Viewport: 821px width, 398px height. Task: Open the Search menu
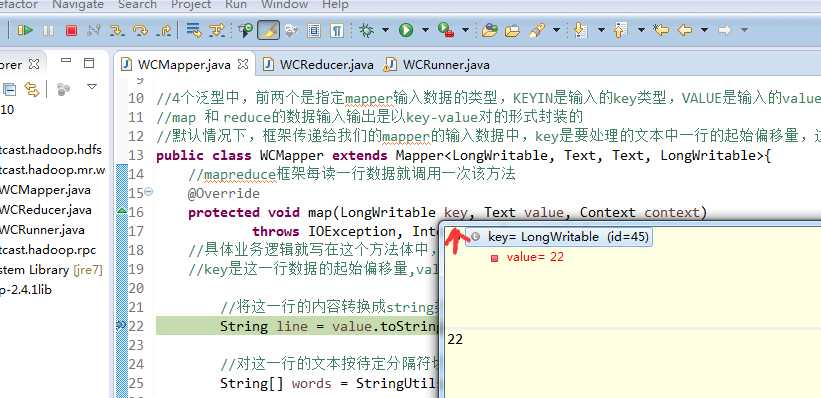click(137, 5)
